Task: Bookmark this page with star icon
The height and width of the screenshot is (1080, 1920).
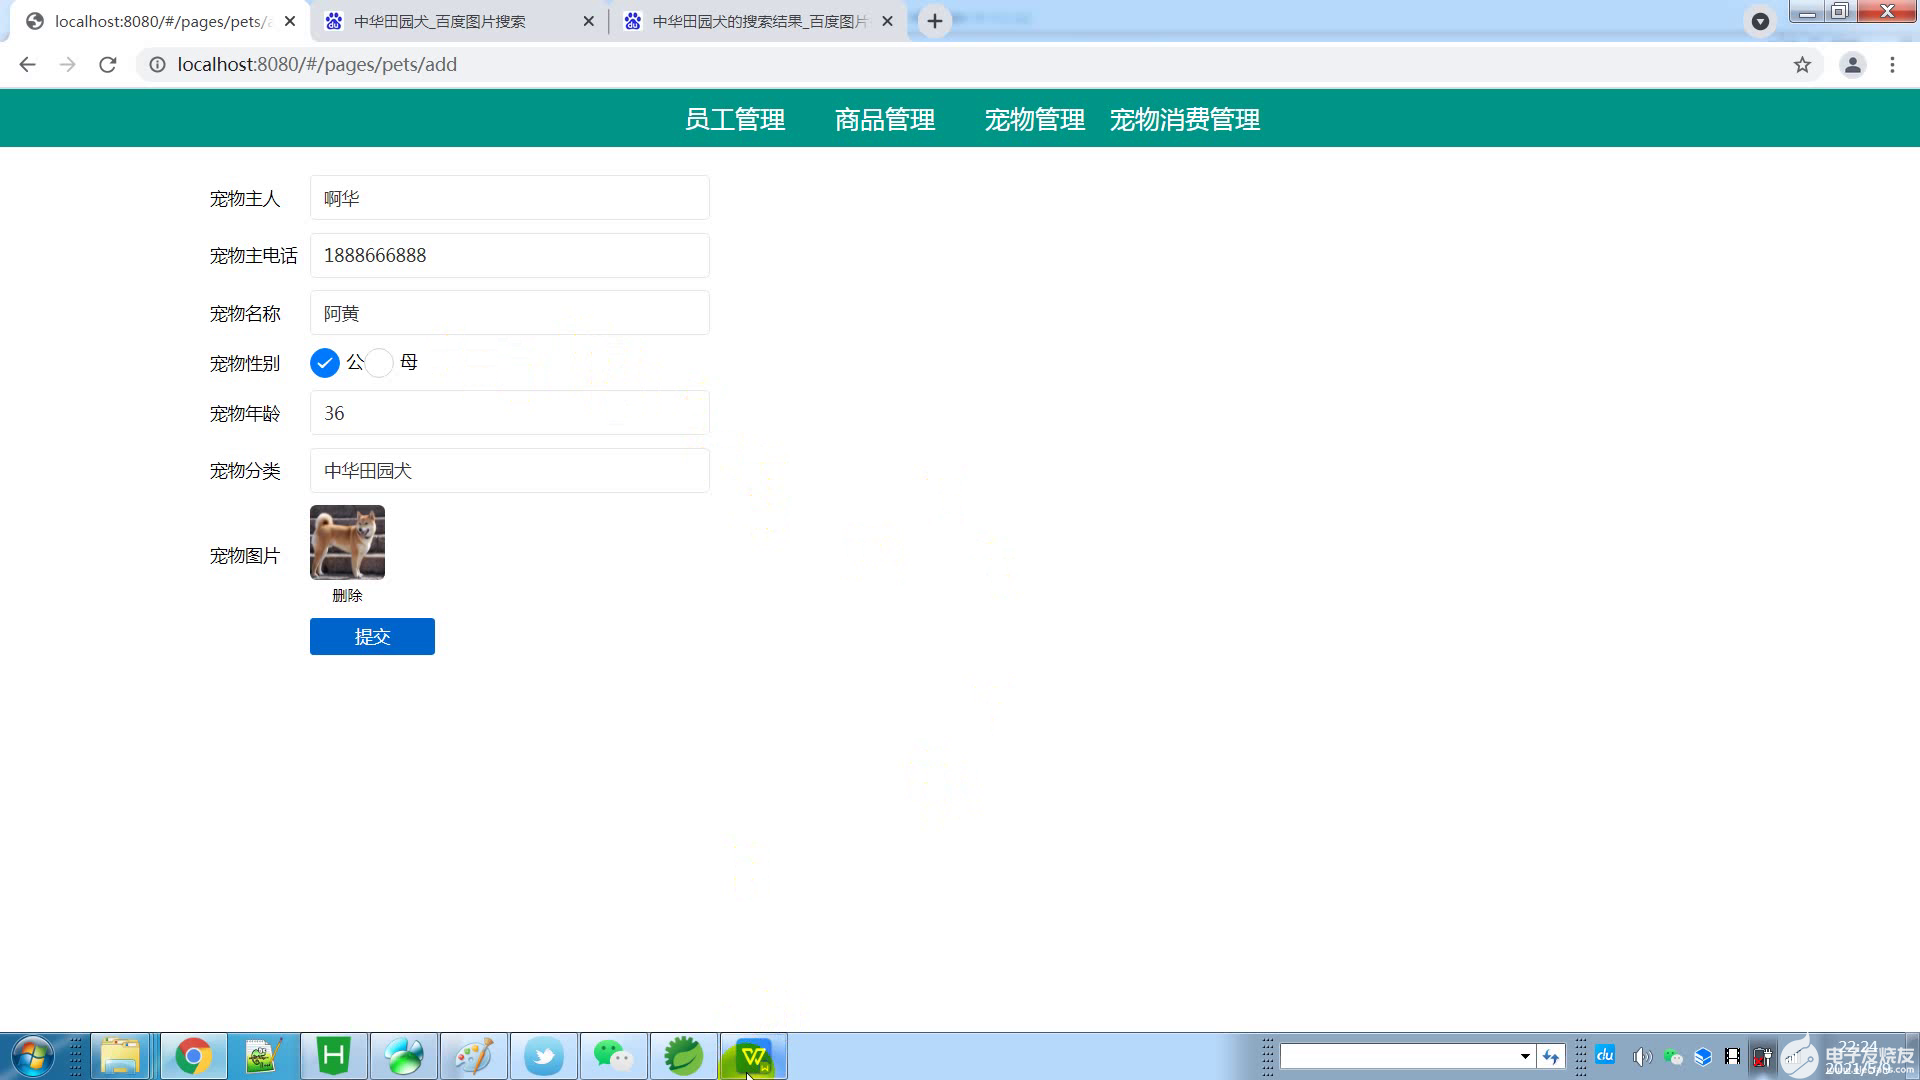Action: point(1802,65)
